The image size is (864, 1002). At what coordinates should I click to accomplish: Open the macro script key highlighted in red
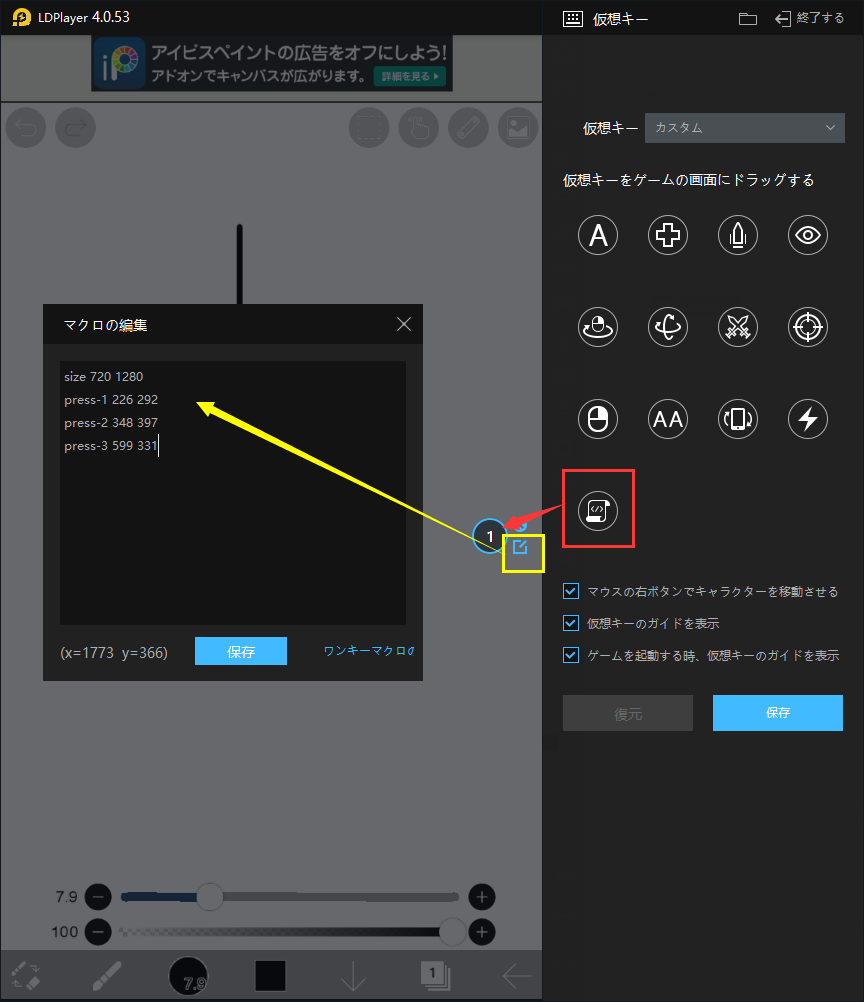(x=598, y=508)
